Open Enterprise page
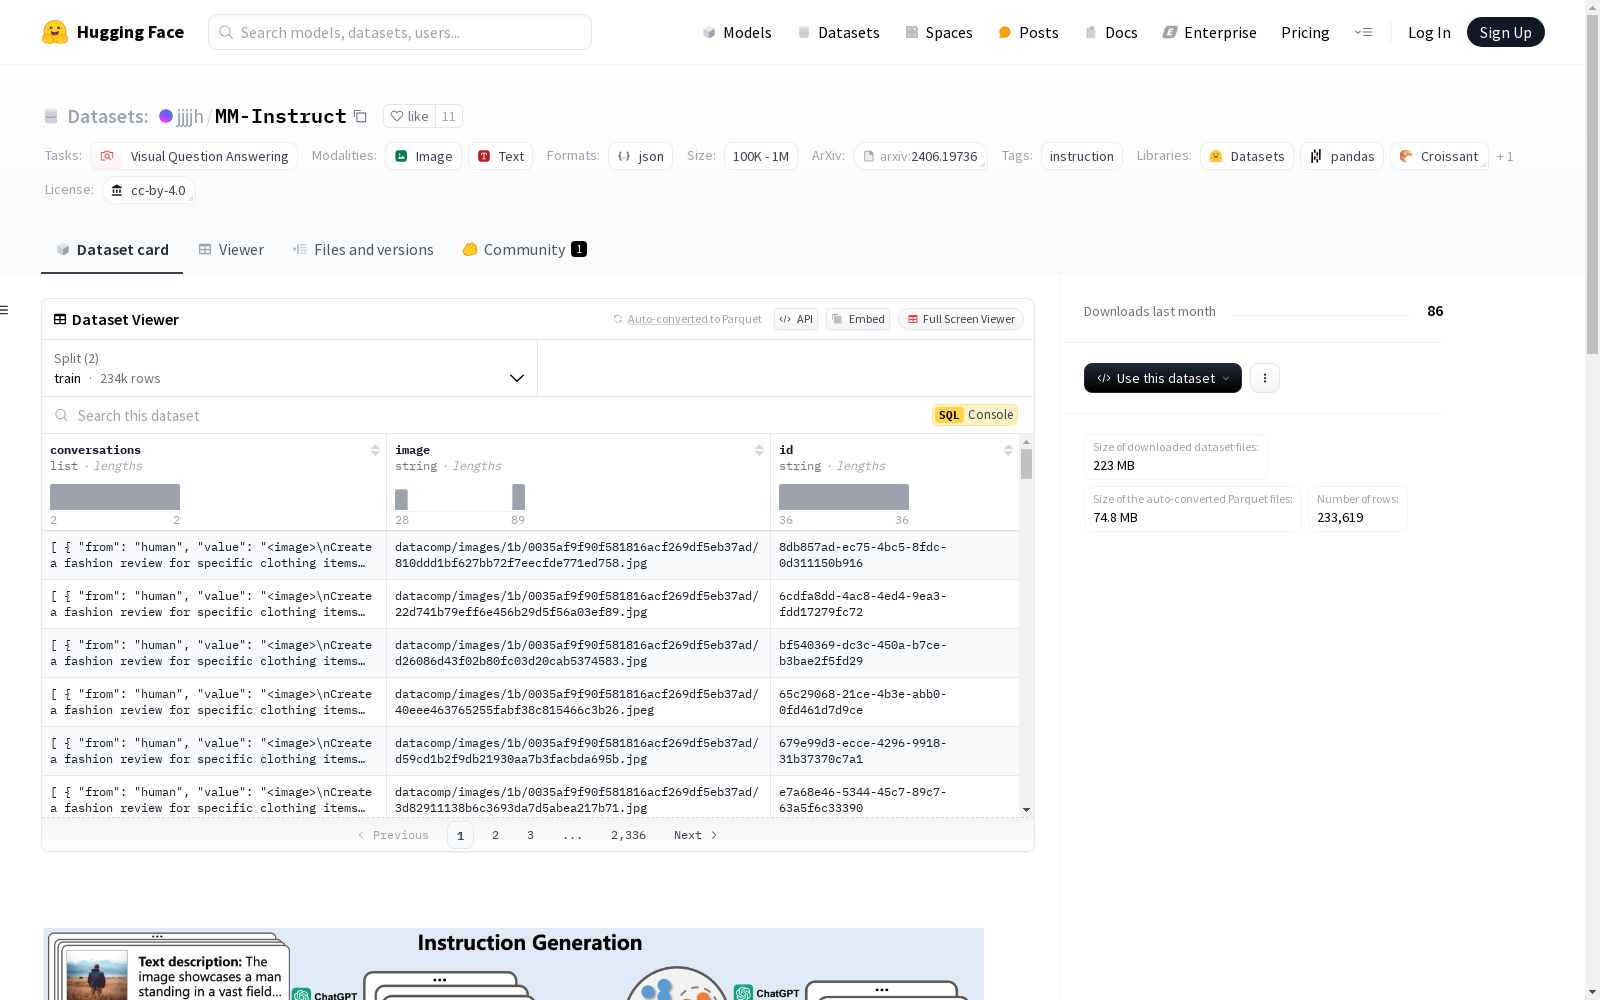The height and width of the screenshot is (1000, 1600). [x=1209, y=32]
